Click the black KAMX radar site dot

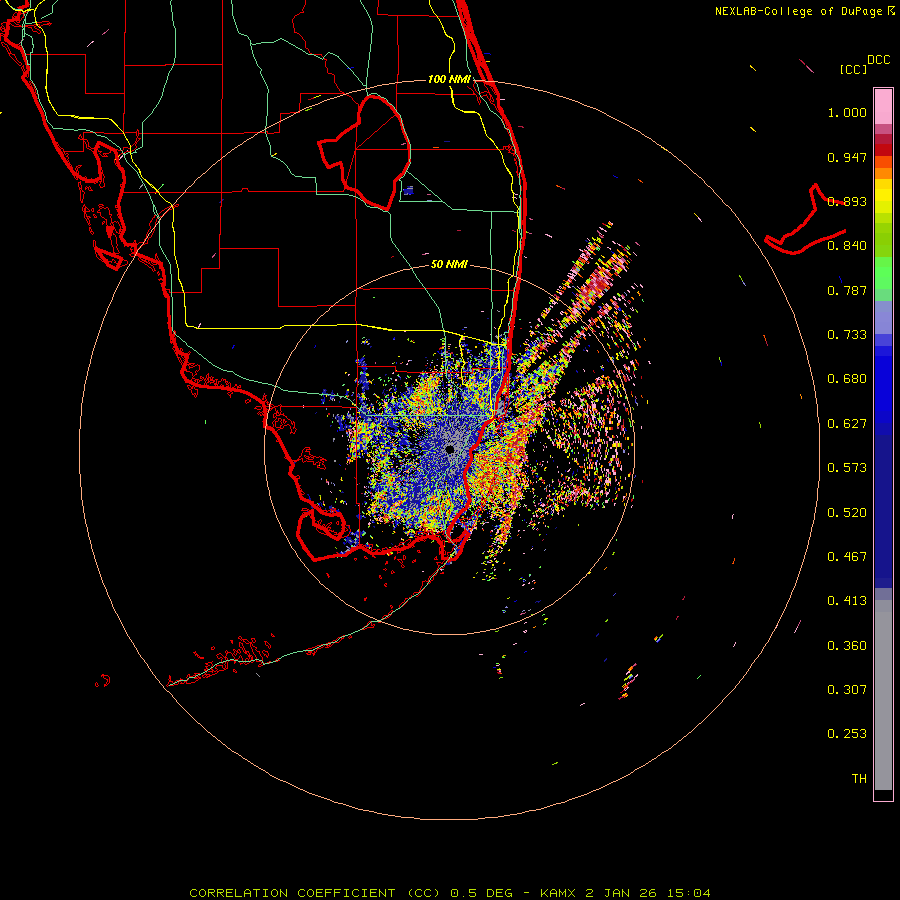click(450, 449)
